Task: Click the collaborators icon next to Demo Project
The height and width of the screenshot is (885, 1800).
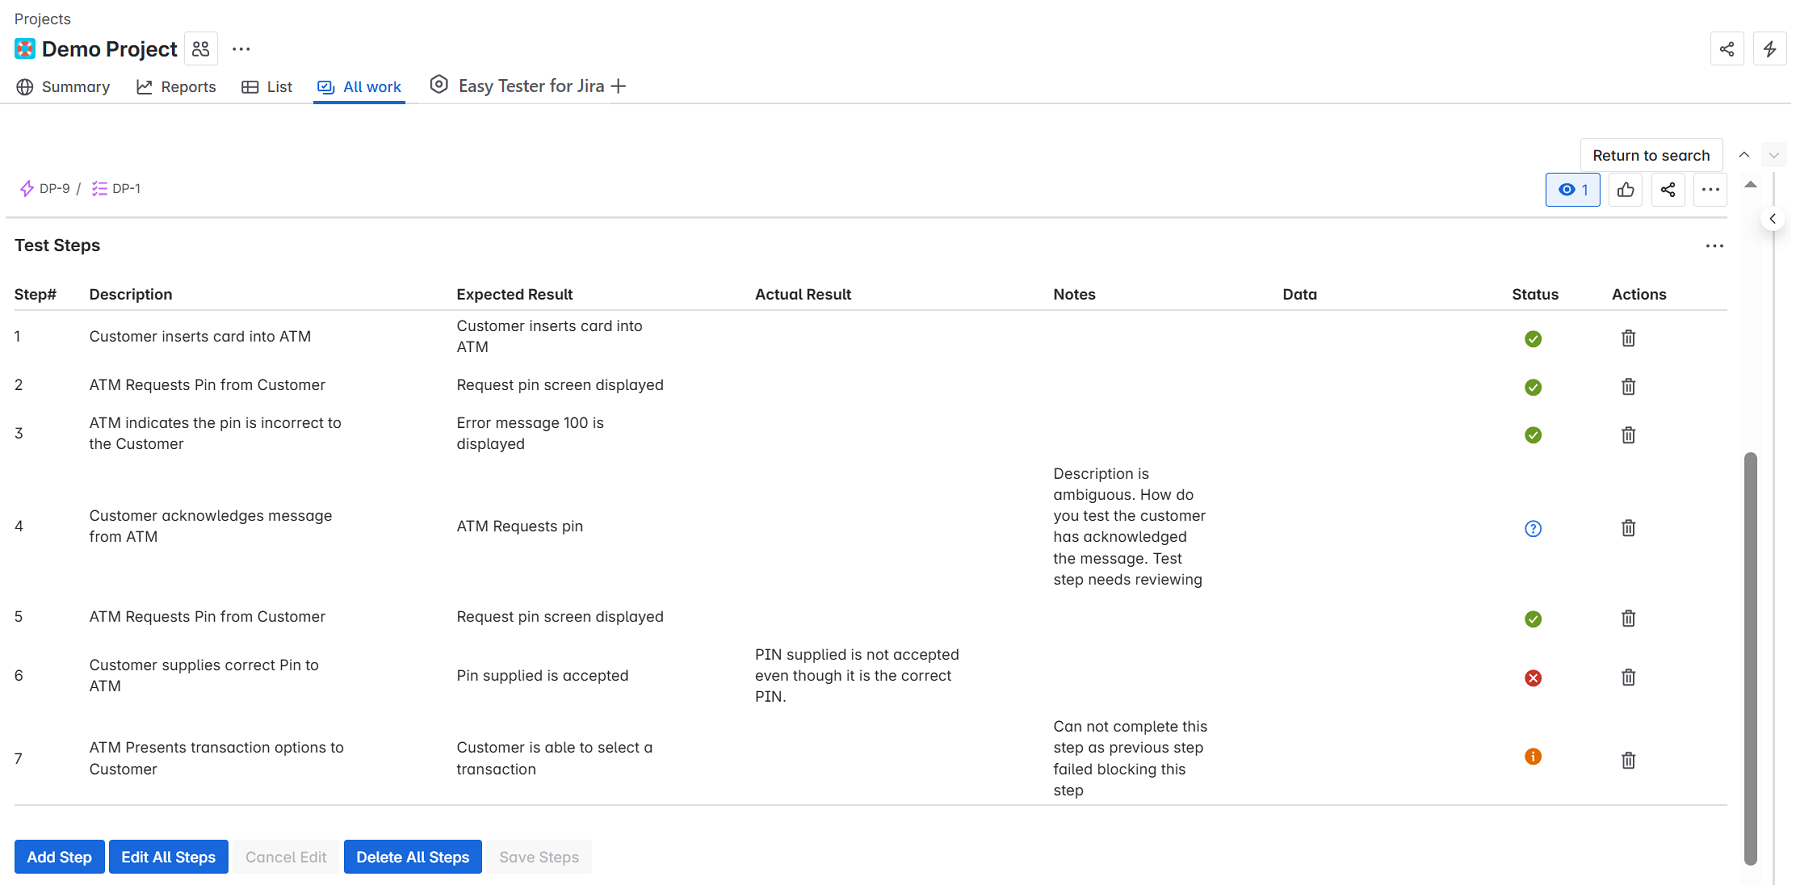Action: [x=200, y=48]
